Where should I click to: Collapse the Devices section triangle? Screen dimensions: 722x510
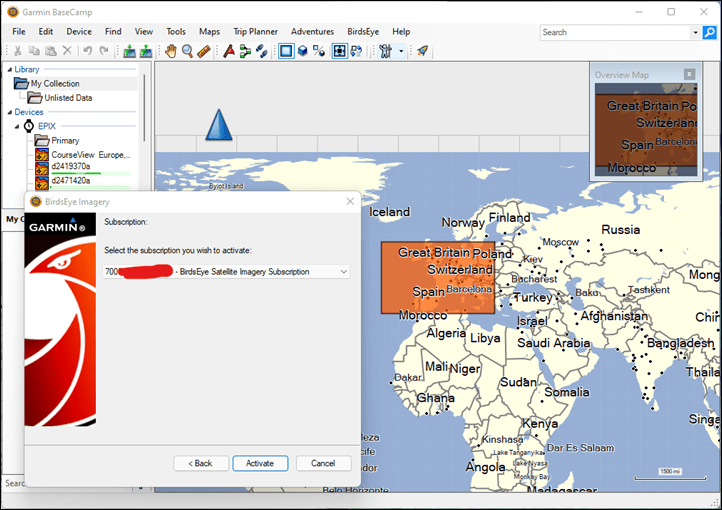coord(10,112)
